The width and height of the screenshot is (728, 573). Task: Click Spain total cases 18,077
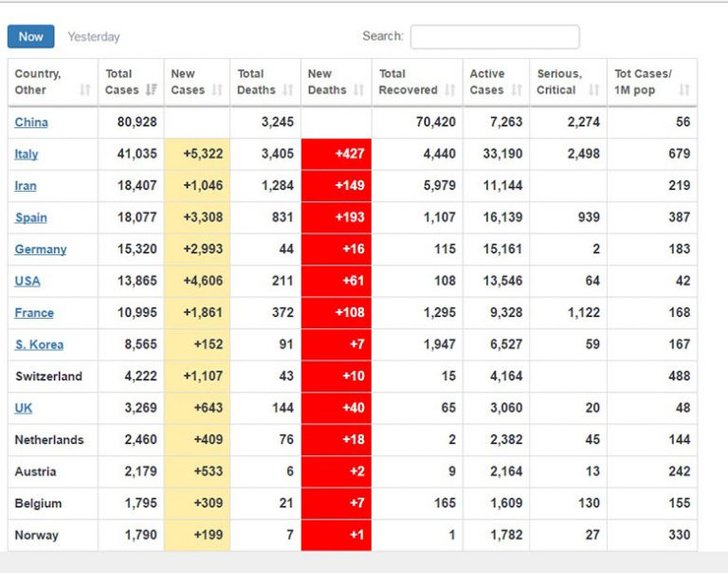137,217
